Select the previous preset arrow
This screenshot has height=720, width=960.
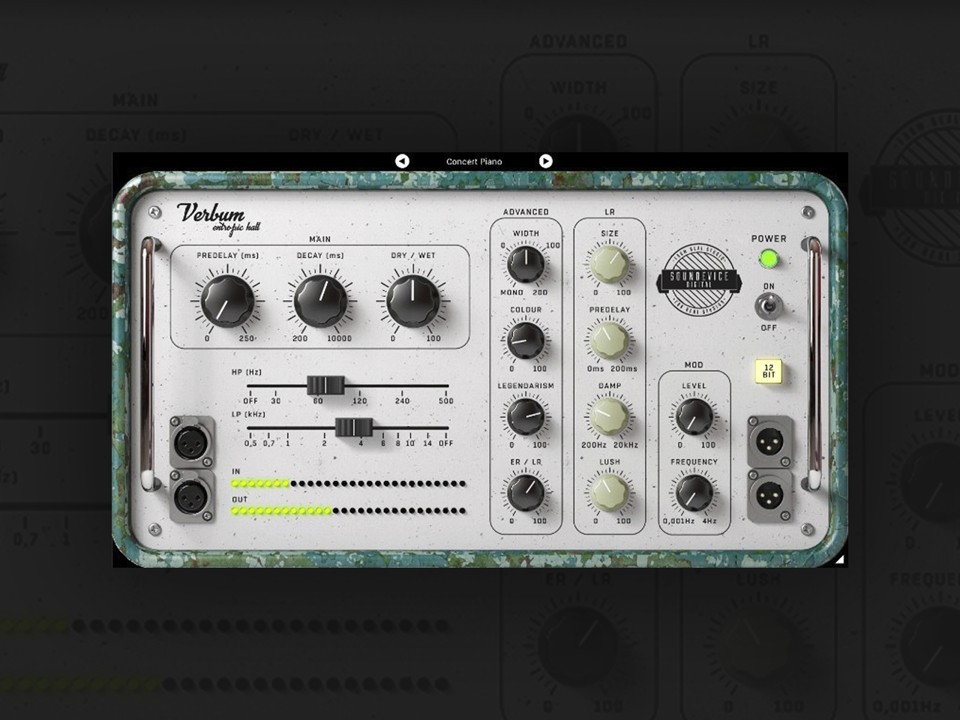pos(402,161)
